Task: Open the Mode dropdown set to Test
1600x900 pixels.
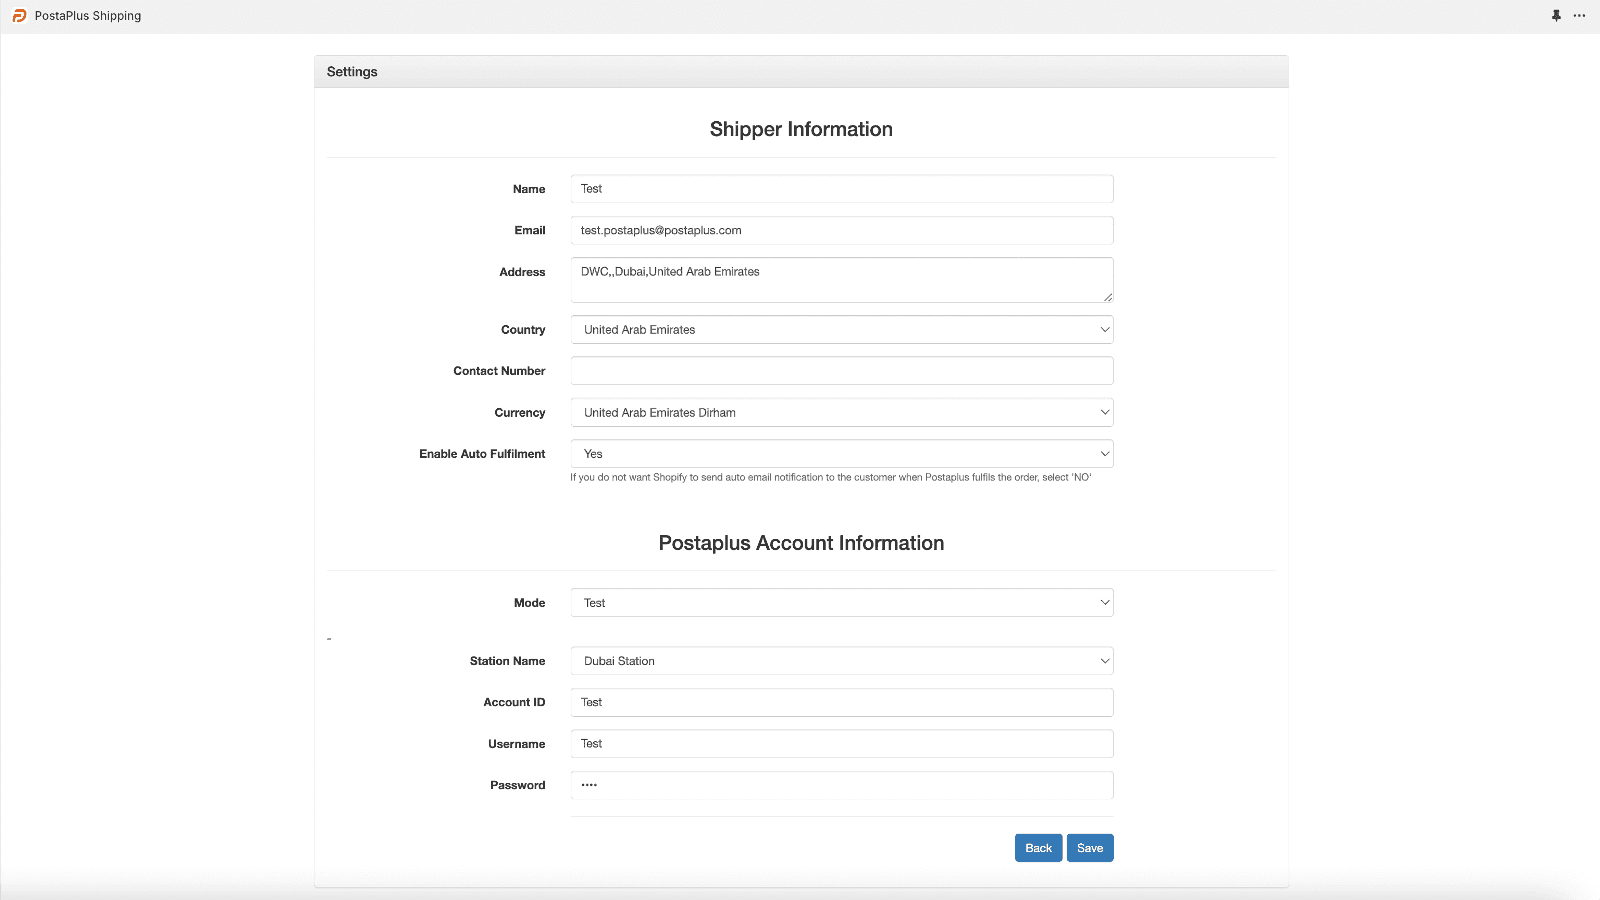Action: click(x=841, y=603)
